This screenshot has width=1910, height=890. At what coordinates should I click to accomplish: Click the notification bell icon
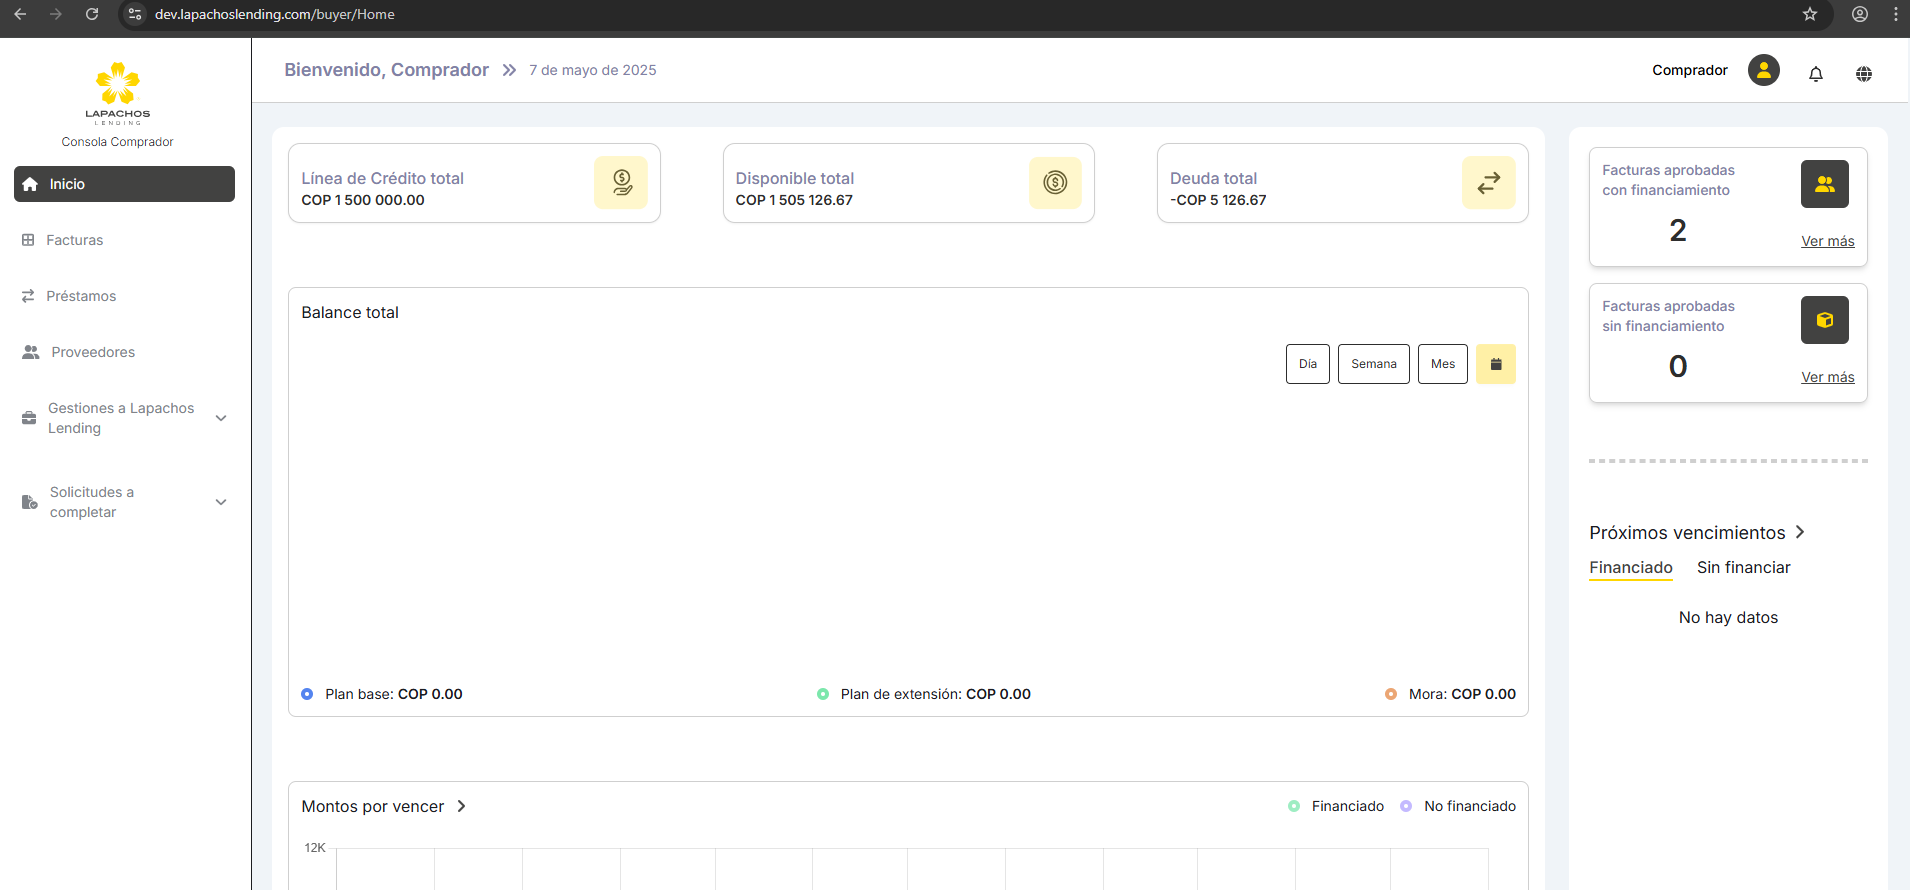1815,73
